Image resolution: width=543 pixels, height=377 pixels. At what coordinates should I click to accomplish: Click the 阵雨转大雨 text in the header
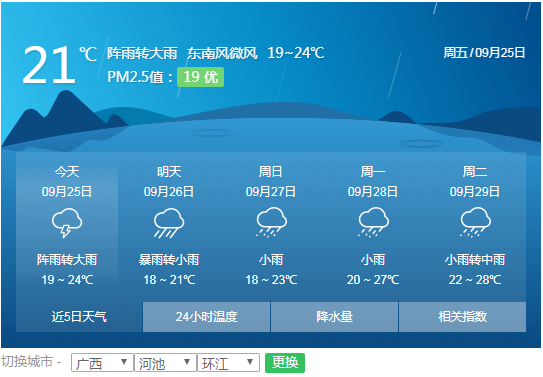[142, 53]
